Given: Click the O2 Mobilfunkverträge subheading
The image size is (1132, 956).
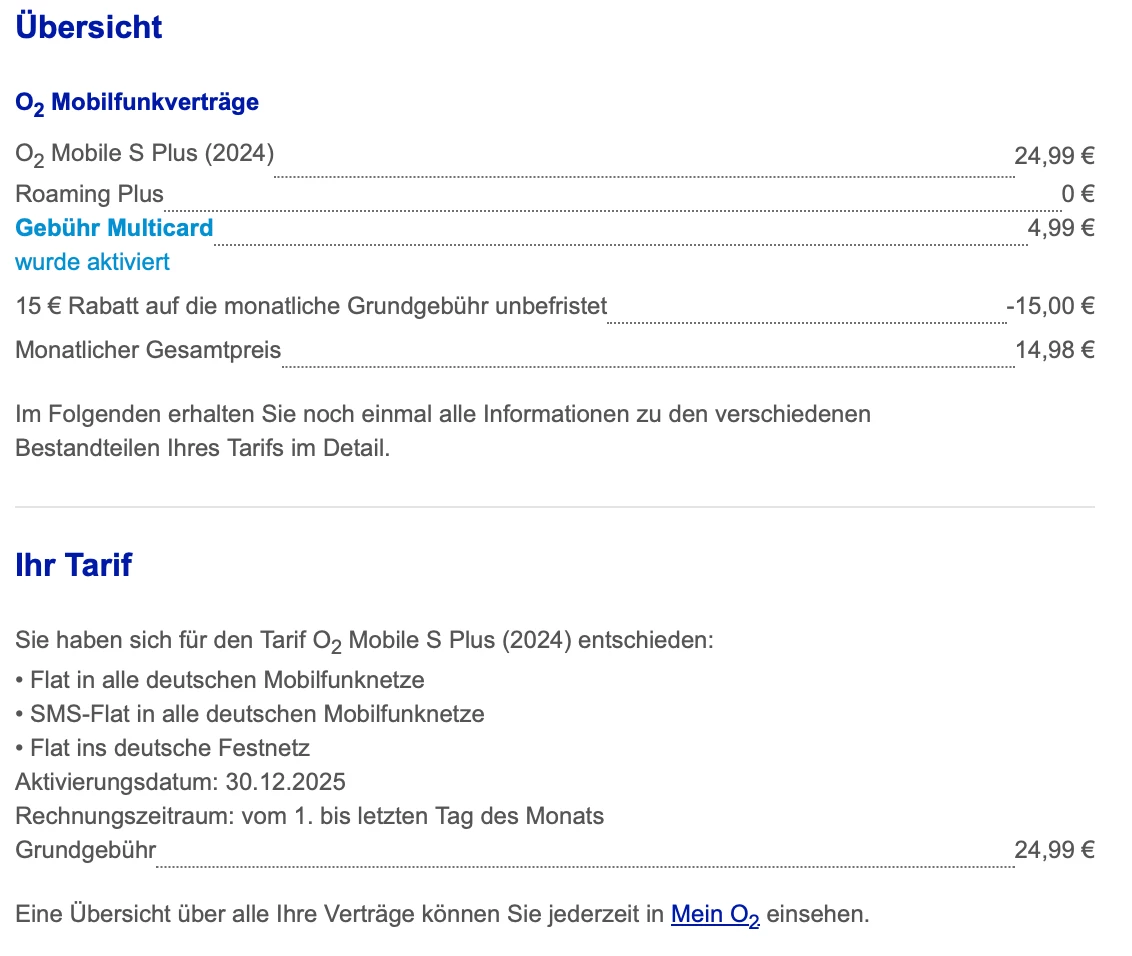Looking at the screenshot, I should coord(137,102).
